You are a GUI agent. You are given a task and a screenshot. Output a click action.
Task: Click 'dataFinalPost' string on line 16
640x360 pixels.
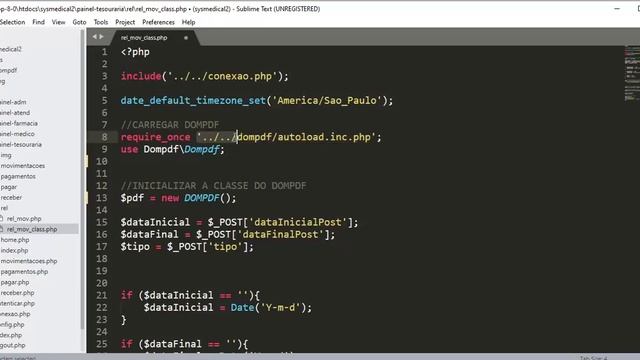coord(280,235)
